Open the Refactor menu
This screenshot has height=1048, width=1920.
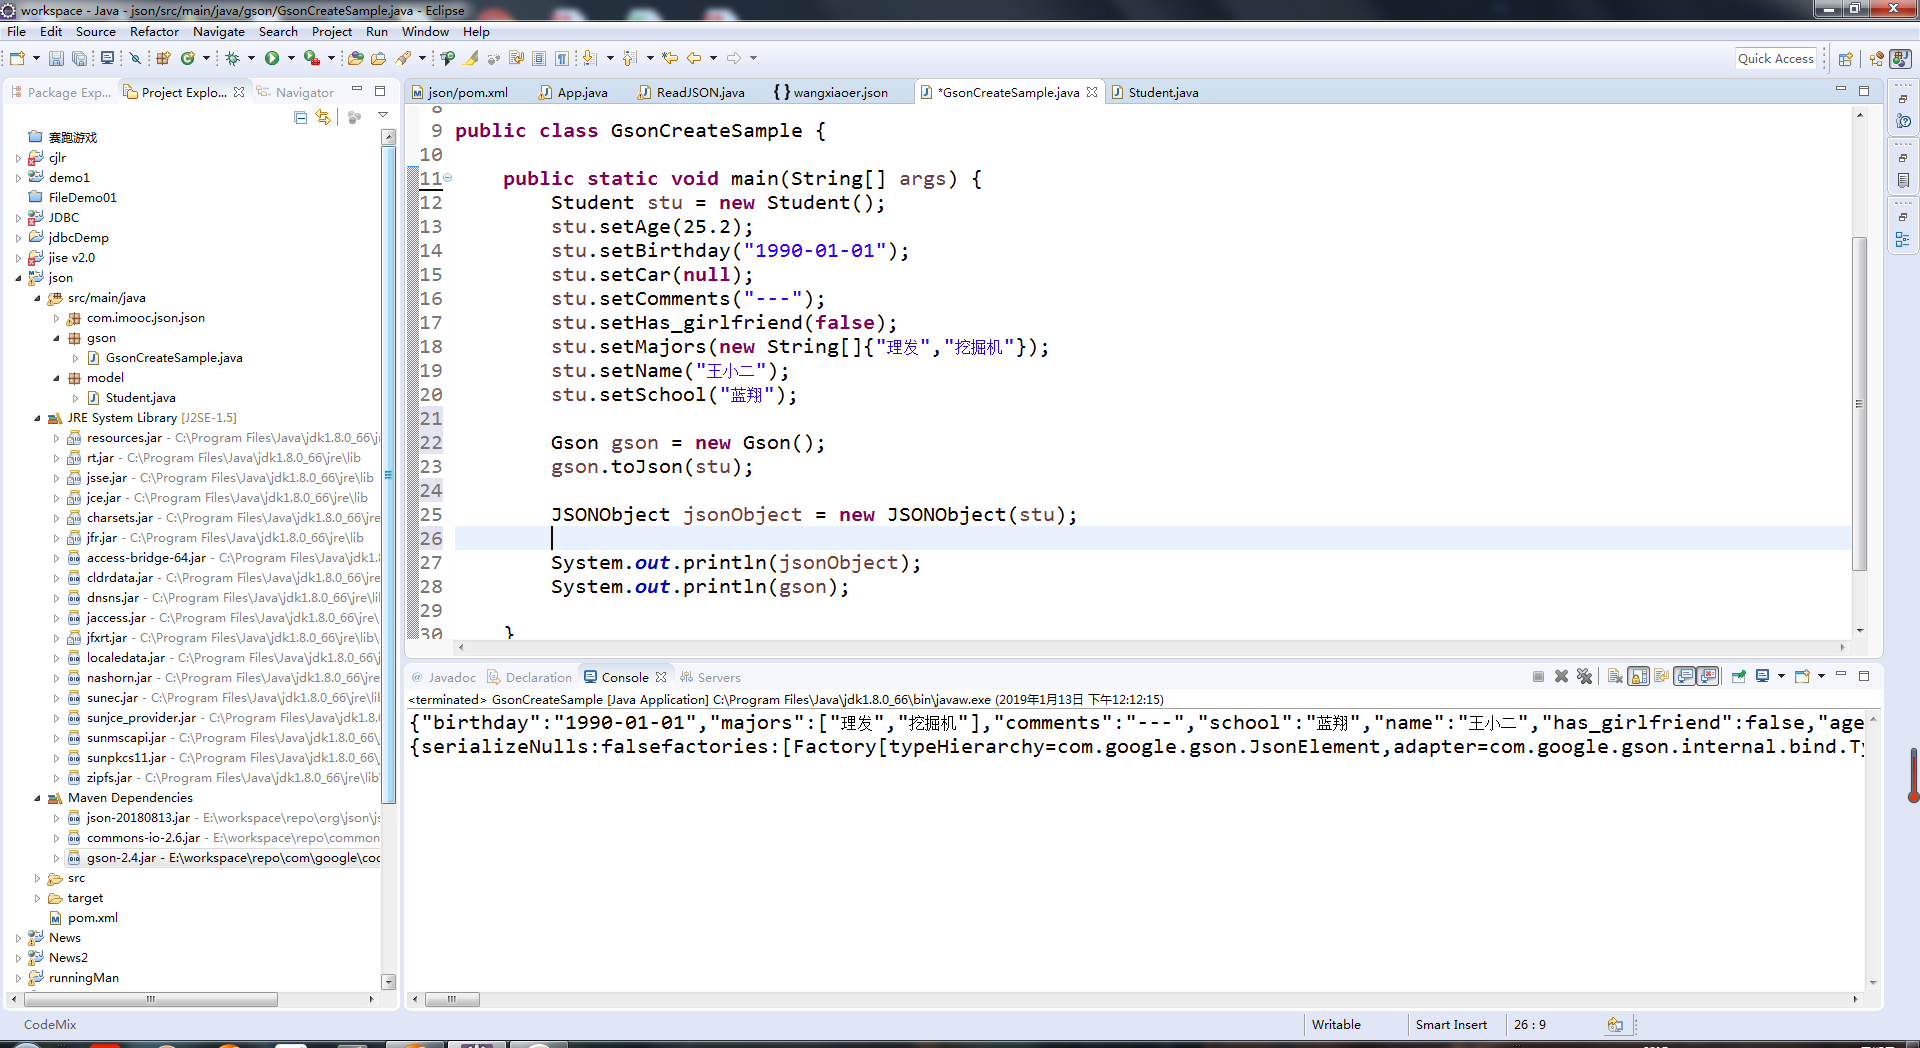coord(154,32)
